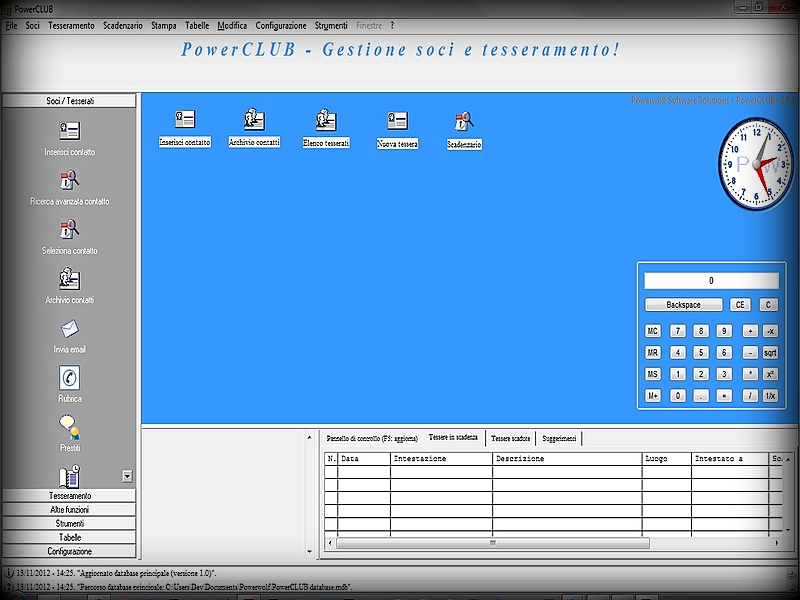The height and width of the screenshot is (600, 800).
Task: Click the Data column header
Action: (x=364, y=459)
